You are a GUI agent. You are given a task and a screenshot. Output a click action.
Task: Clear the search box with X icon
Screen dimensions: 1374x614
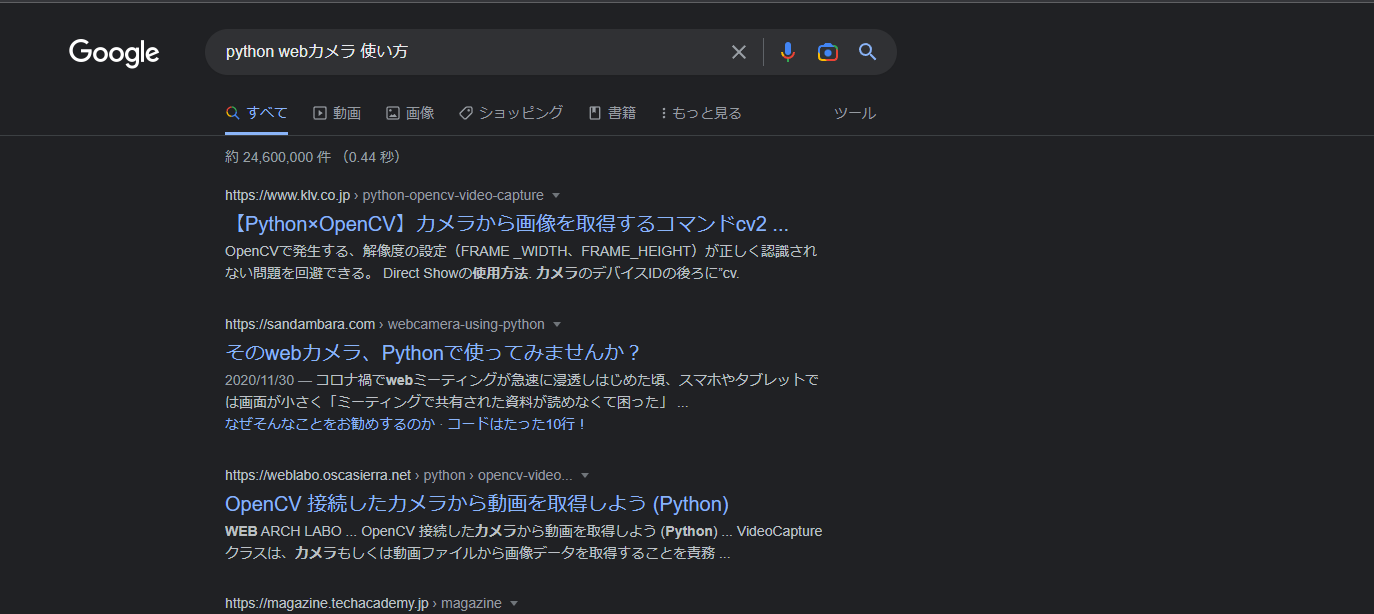click(739, 52)
